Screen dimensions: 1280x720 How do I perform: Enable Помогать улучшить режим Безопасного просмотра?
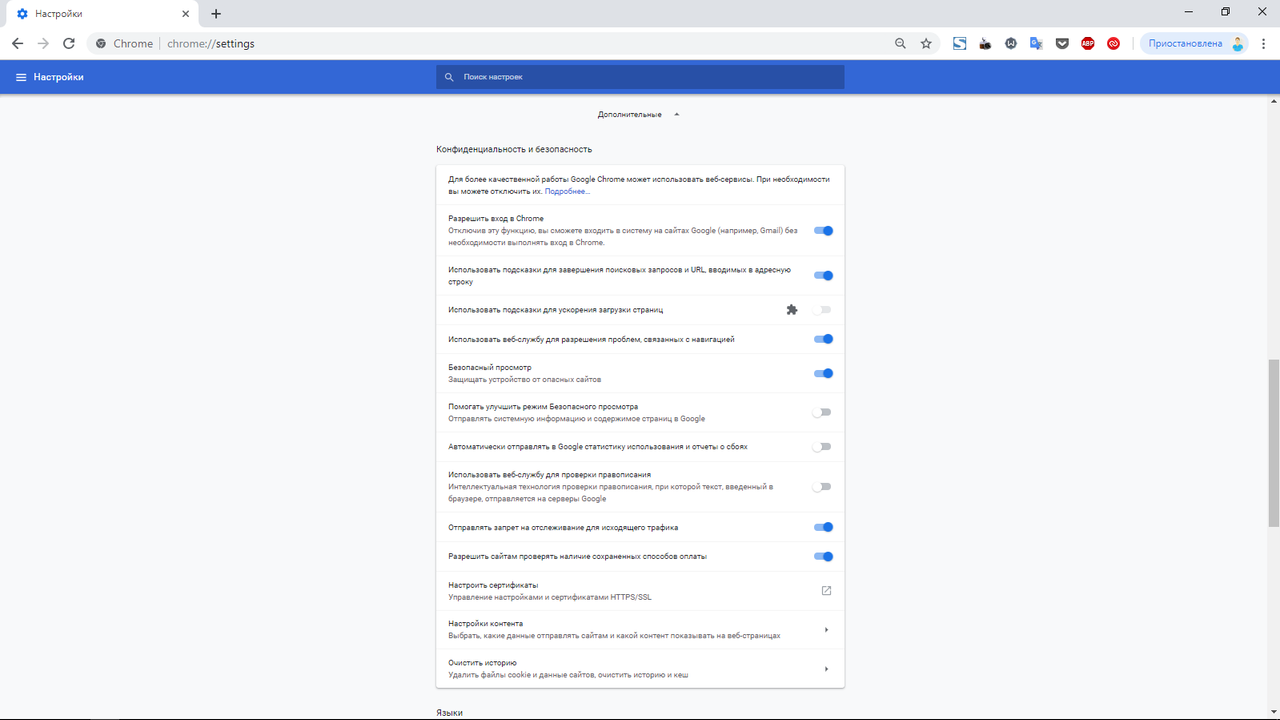(x=822, y=413)
